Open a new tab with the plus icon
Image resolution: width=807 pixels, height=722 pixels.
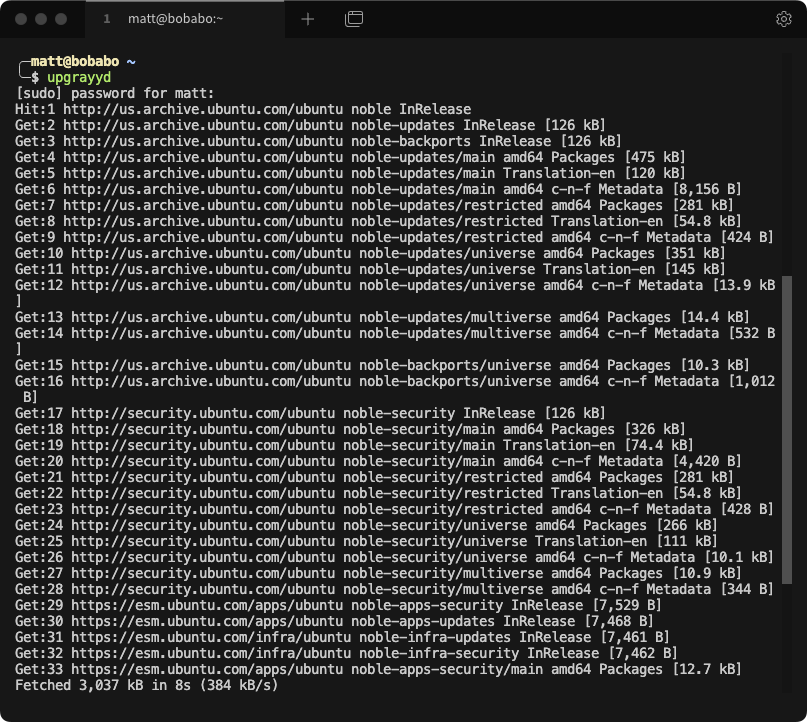pos(307,18)
